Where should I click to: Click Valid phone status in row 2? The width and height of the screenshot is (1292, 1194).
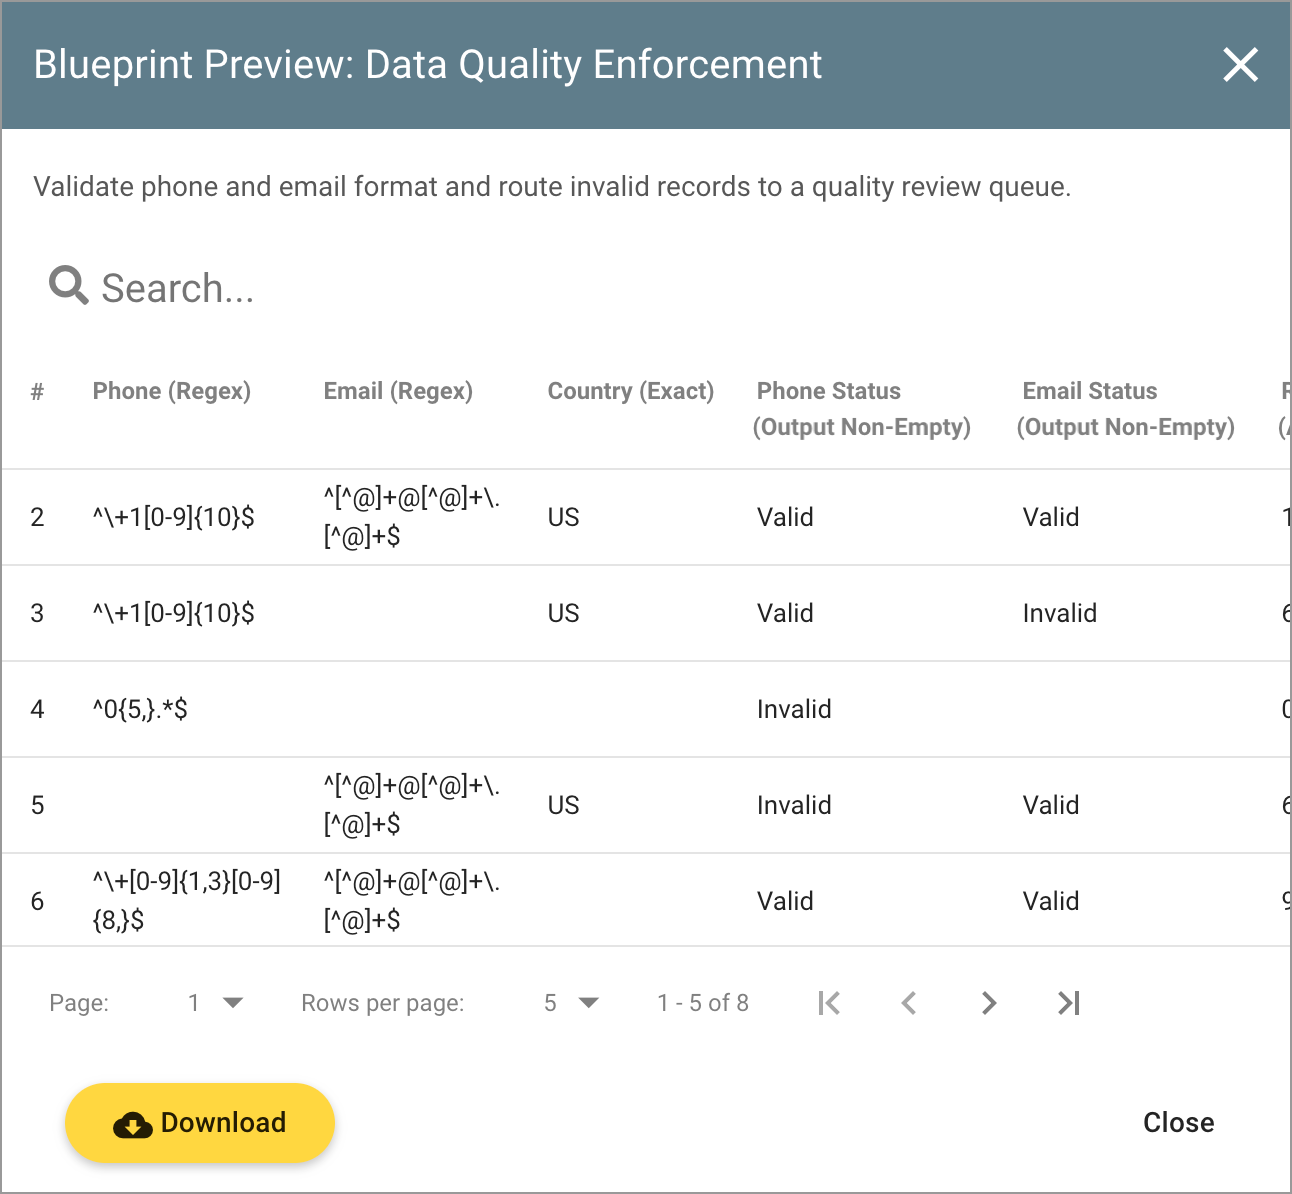click(785, 517)
